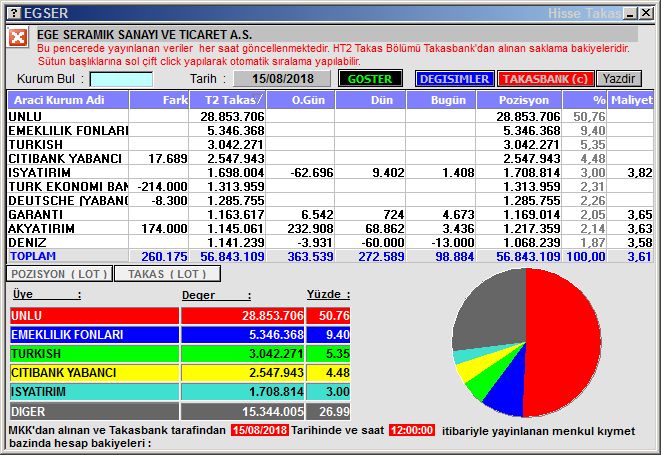Screen dimensions: 661x455
Task: Click Pozisyon value 1.708.814
Action: (532, 172)
